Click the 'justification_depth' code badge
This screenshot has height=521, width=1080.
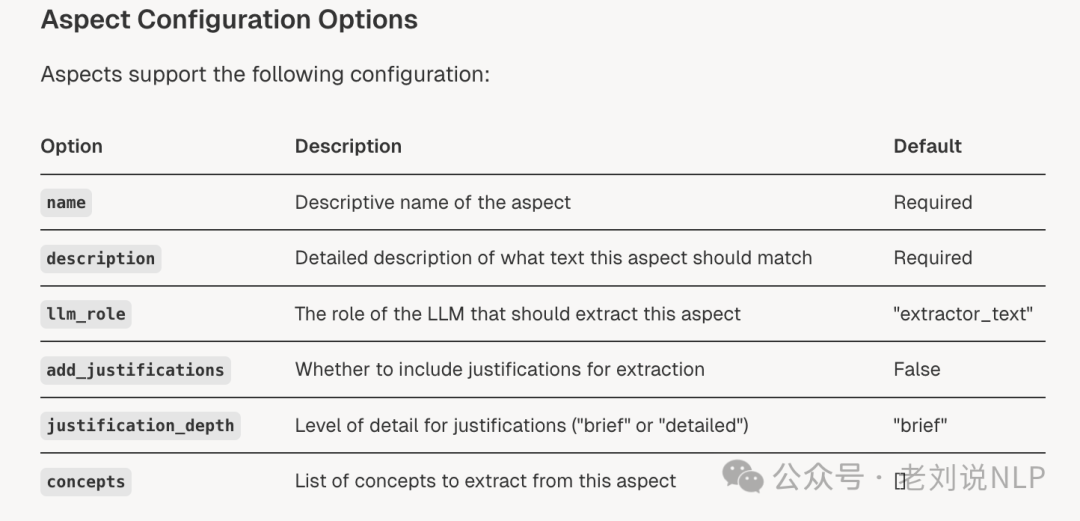[141, 426]
